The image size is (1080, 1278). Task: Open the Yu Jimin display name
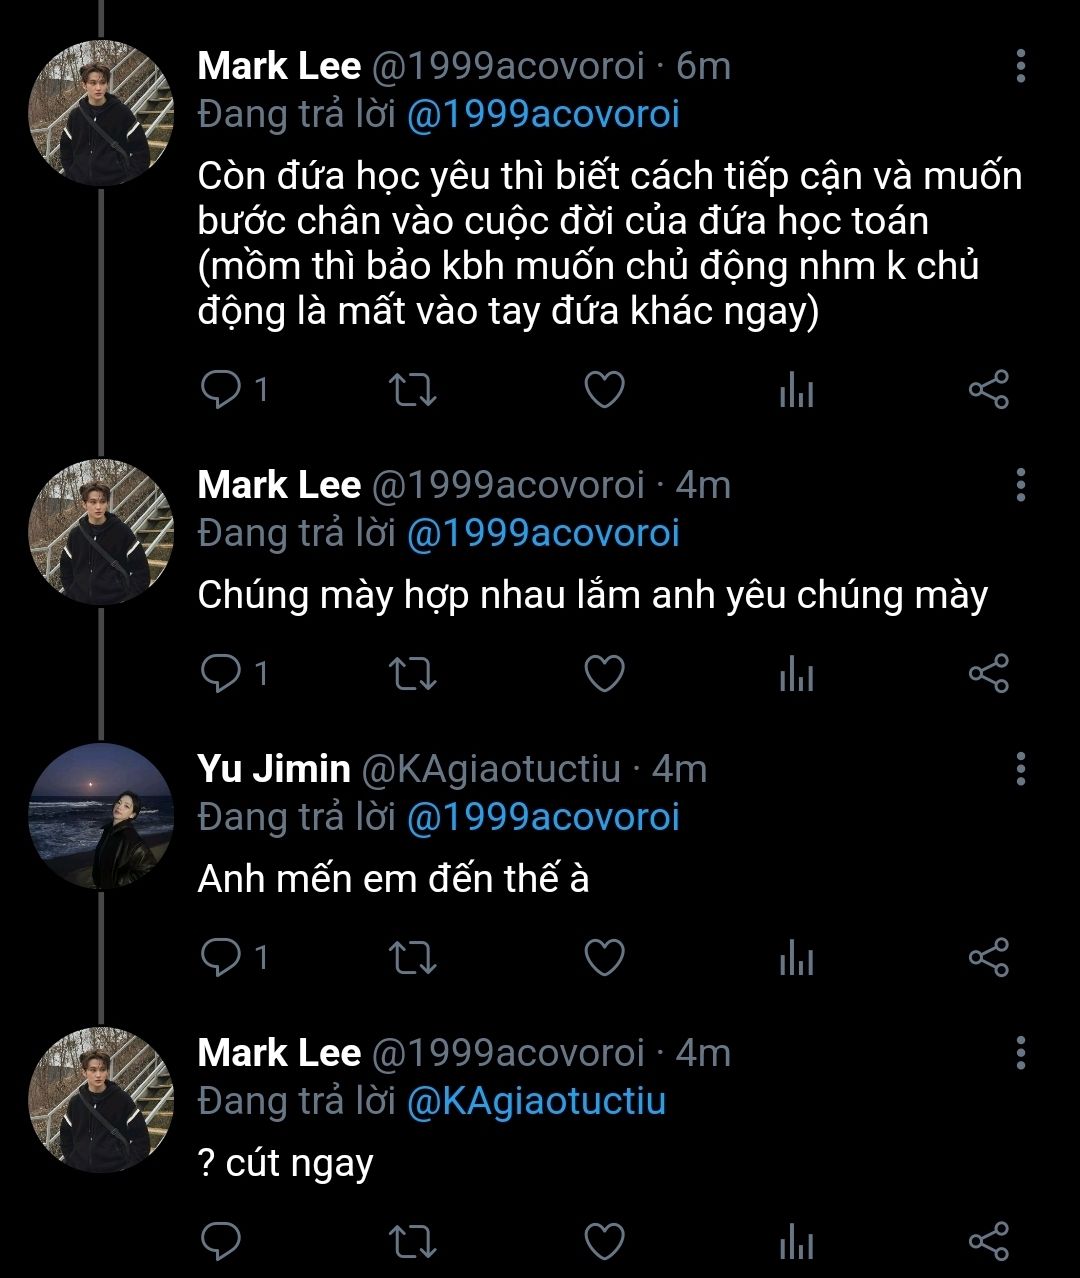click(x=274, y=769)
